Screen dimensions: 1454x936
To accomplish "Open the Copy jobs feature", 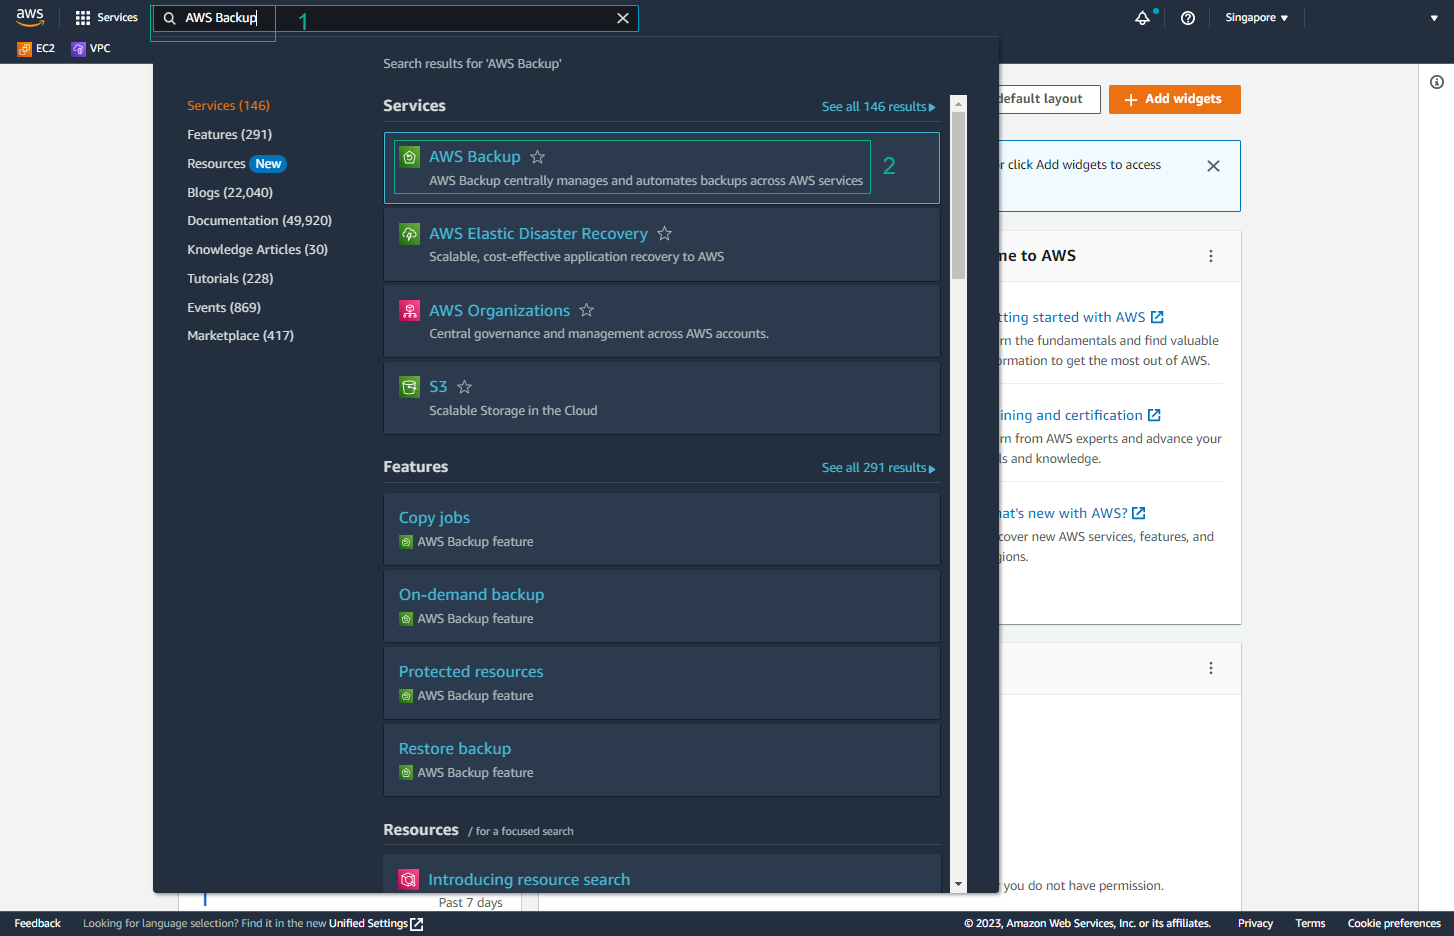I will pos(434,517).
